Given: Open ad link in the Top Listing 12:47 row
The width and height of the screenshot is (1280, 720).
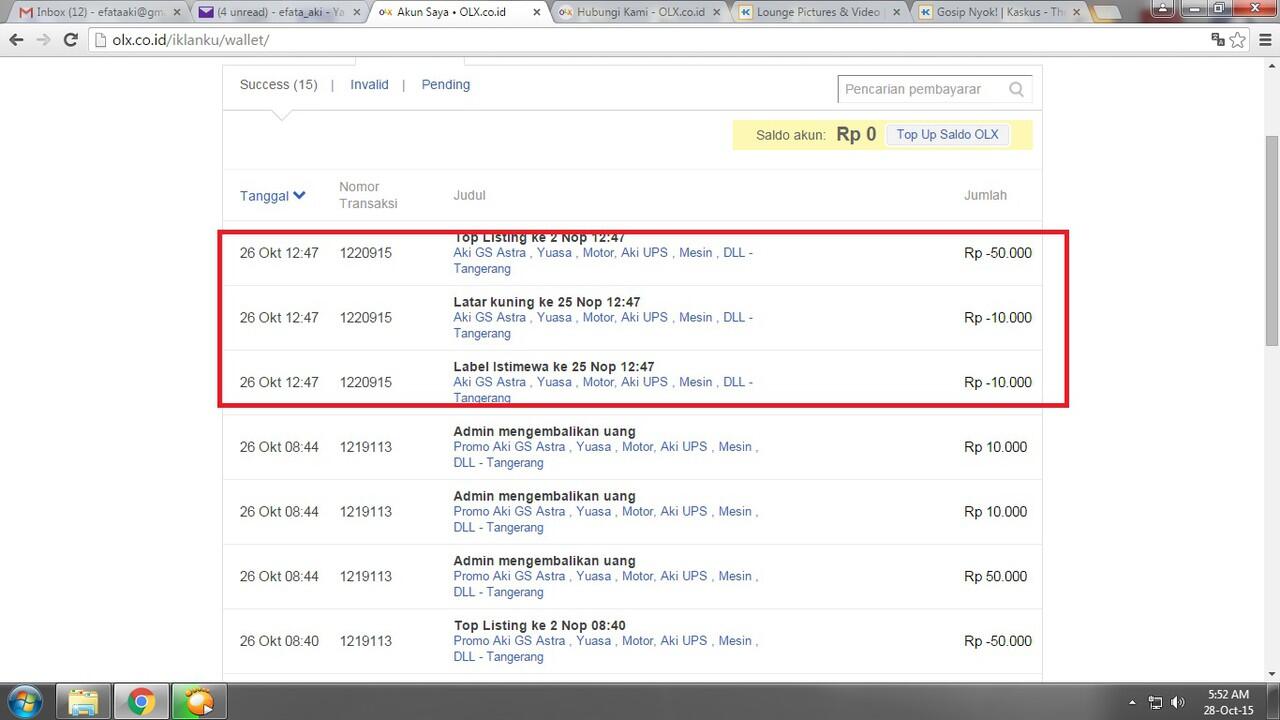Looking at the screenshot, I should (x=603, y=261).
